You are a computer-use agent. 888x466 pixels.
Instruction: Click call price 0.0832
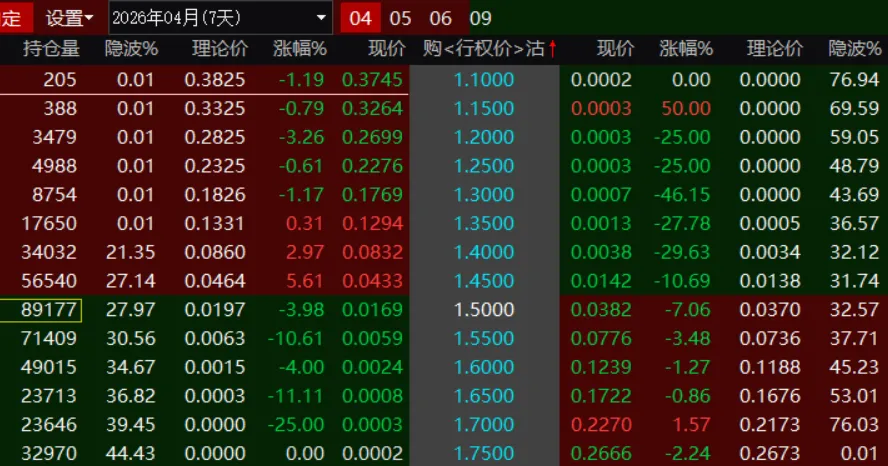point(372,252)
